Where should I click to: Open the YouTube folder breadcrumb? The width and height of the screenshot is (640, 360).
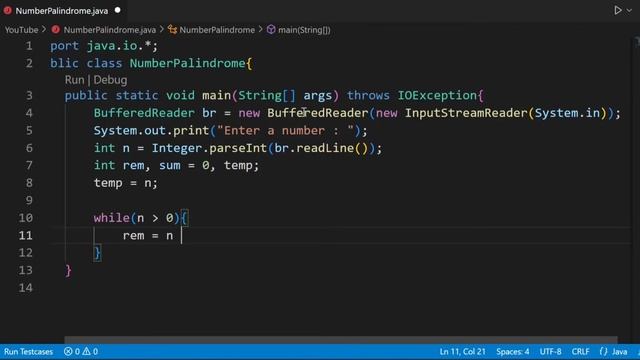pyautogui.click(x=21, y=30)
